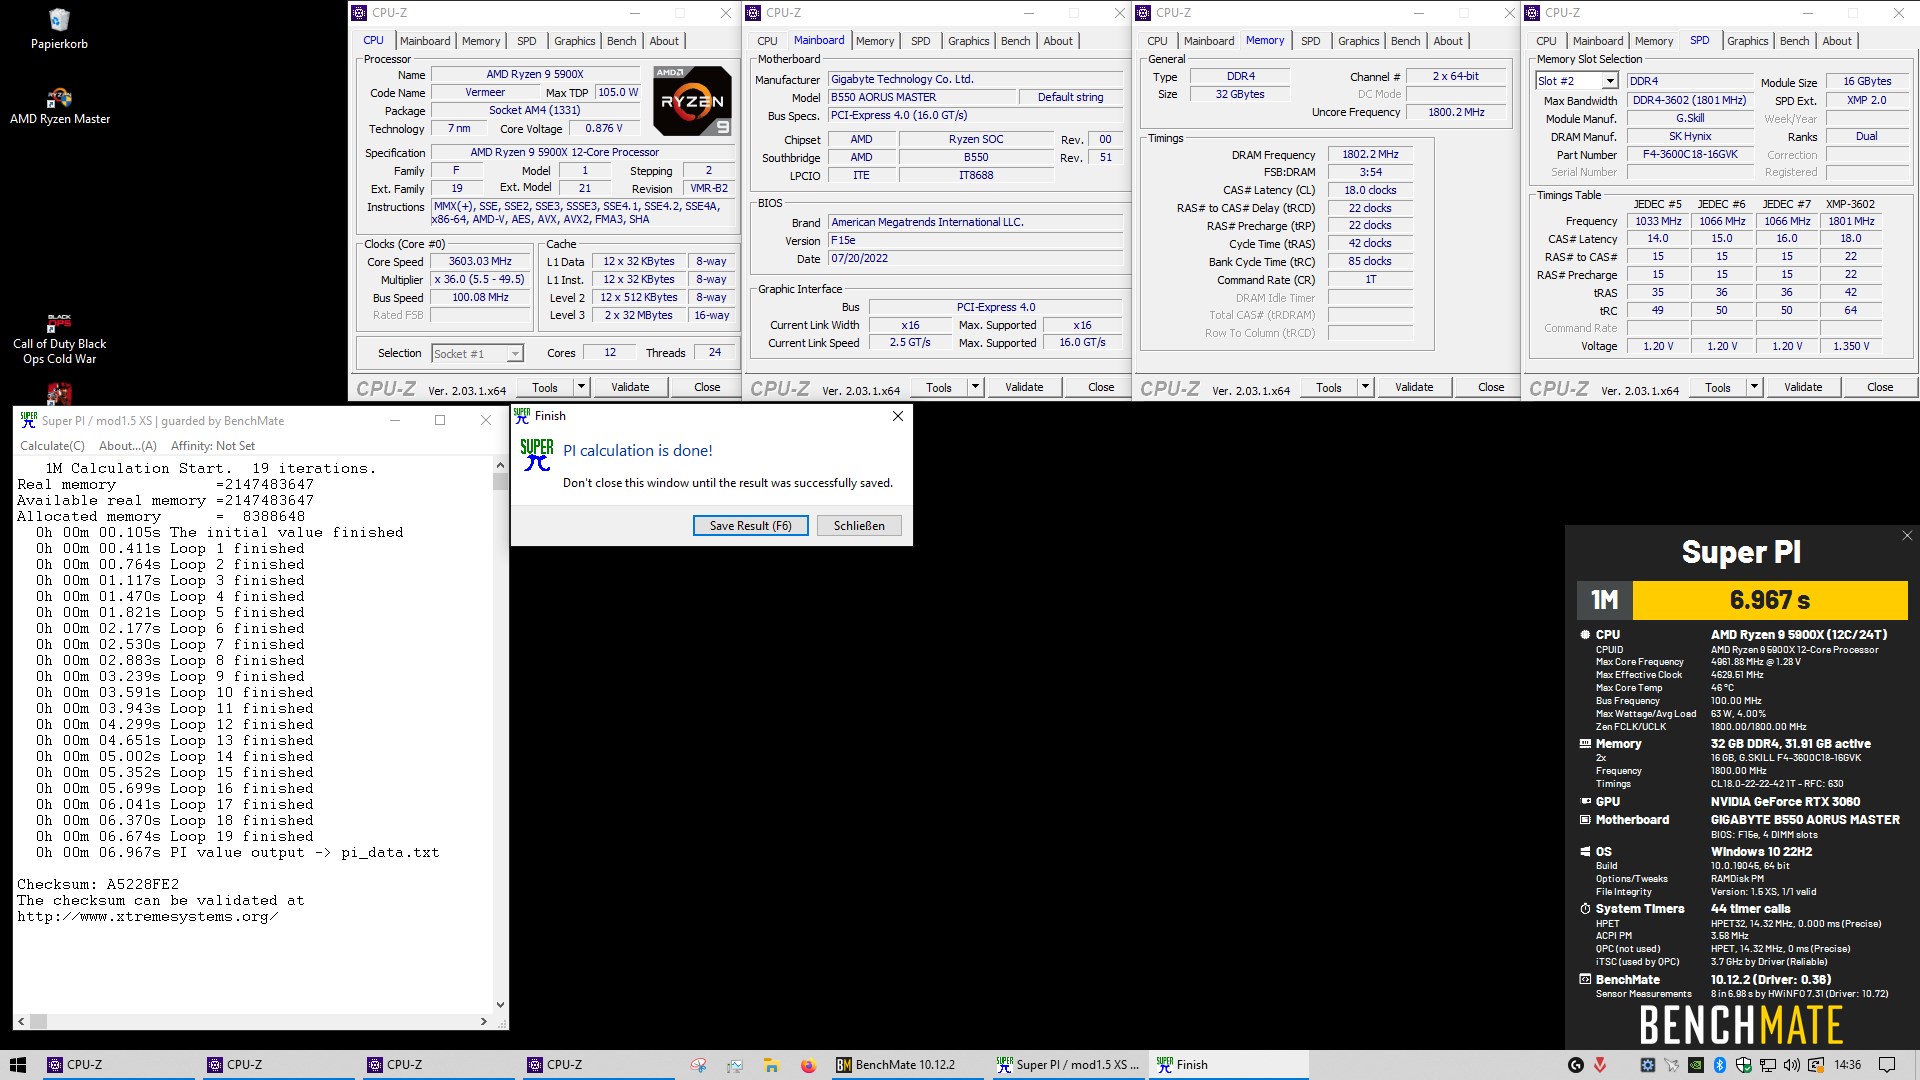Close the Finish dialog with the X
The width and height of the screenshot is (1920, 1080).
tap(897, 416)
